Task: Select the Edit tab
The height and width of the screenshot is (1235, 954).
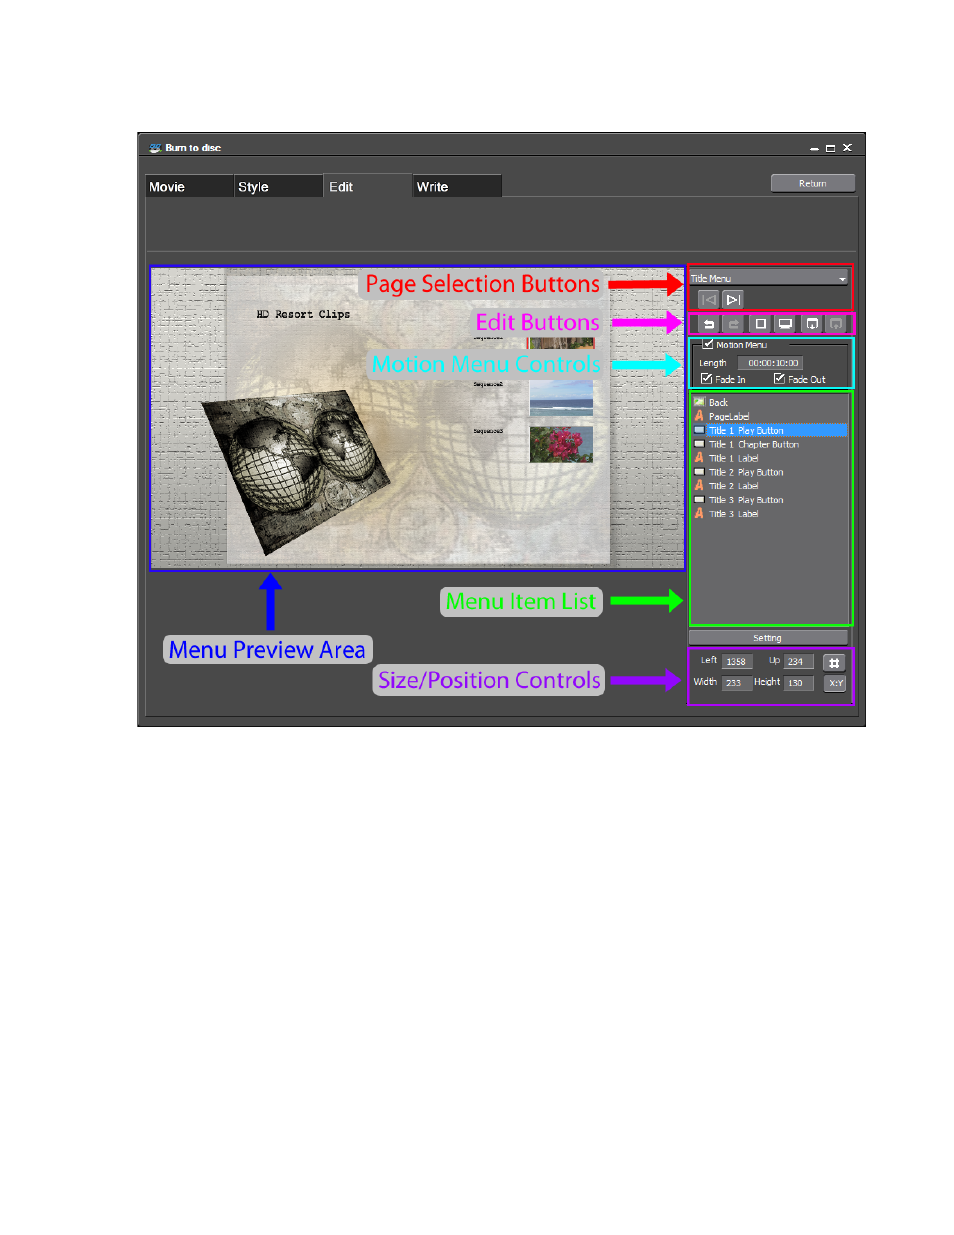Action: 367,187
